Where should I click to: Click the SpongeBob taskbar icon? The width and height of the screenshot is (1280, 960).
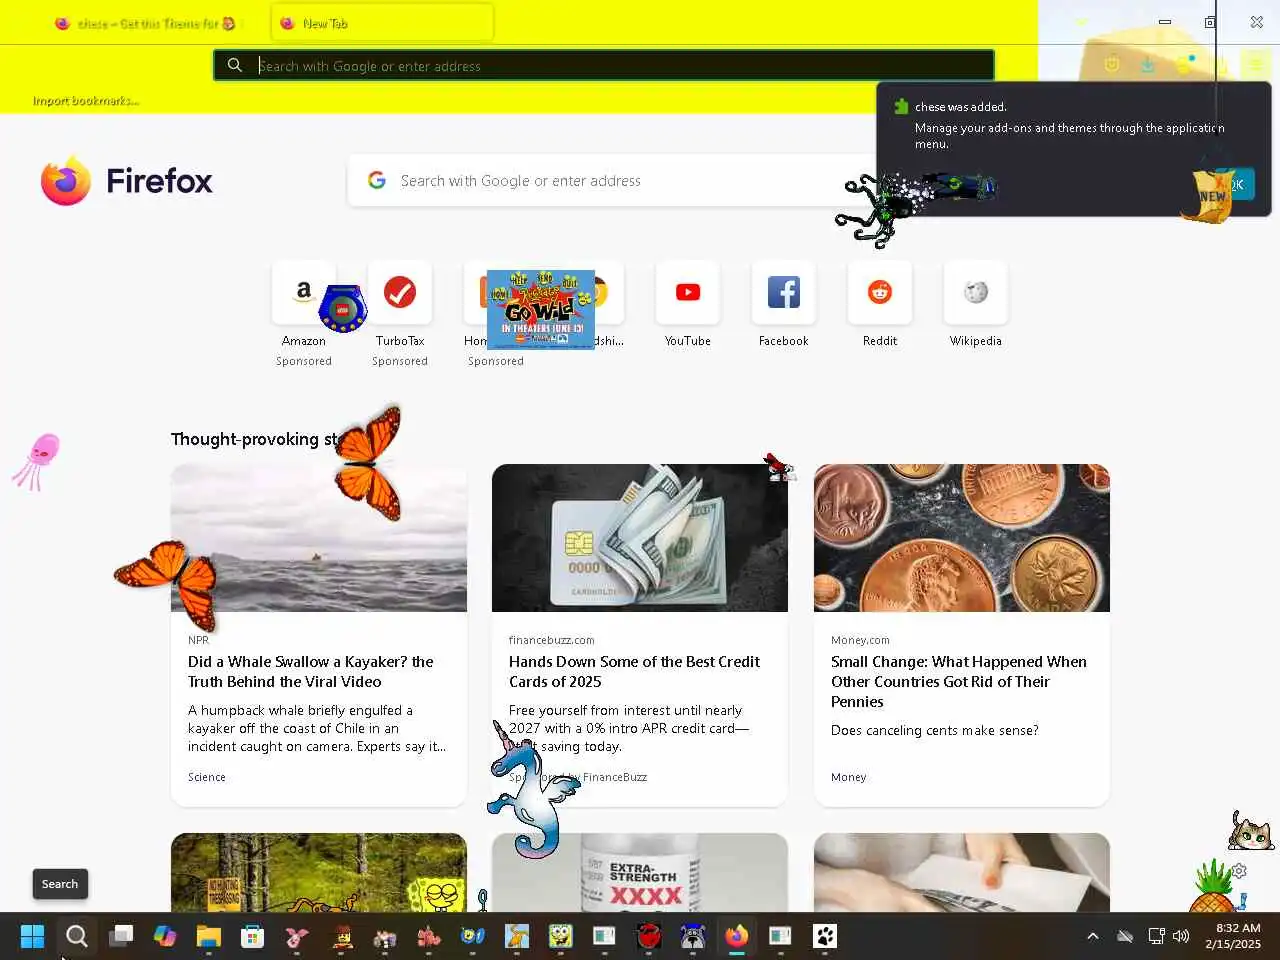tap(561, 936)
